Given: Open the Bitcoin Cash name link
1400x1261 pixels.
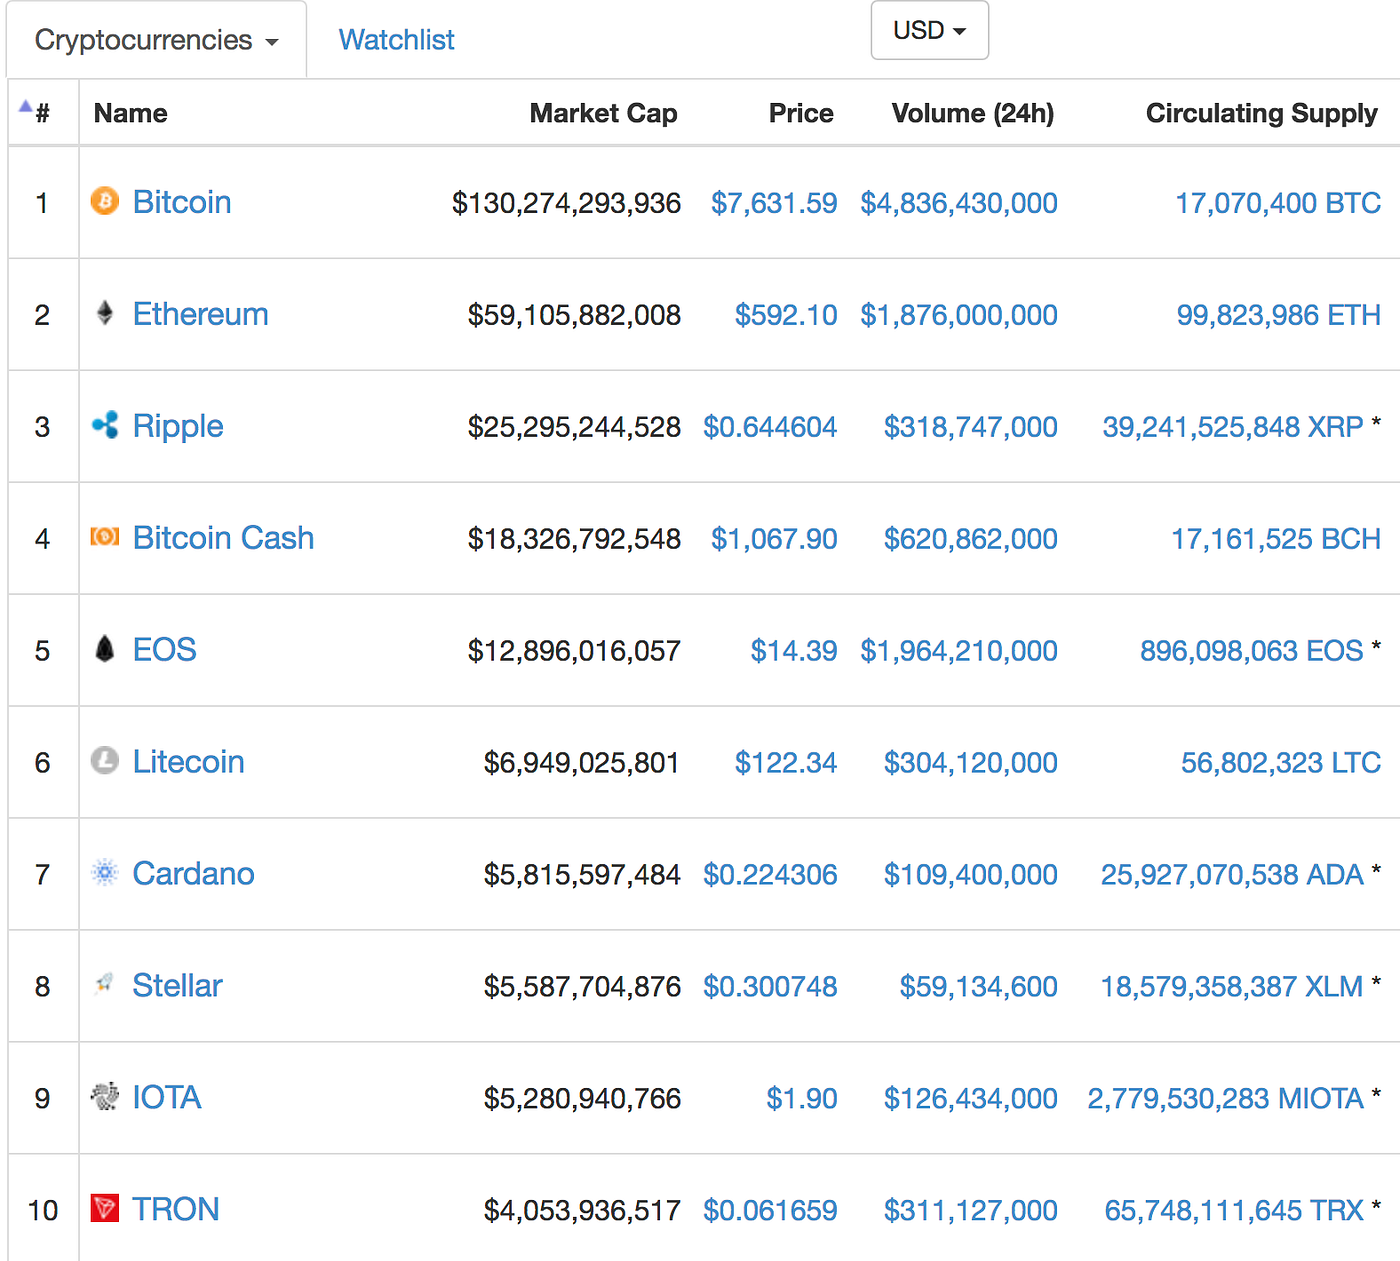Looking at the screenshot, I should [224, 538].
